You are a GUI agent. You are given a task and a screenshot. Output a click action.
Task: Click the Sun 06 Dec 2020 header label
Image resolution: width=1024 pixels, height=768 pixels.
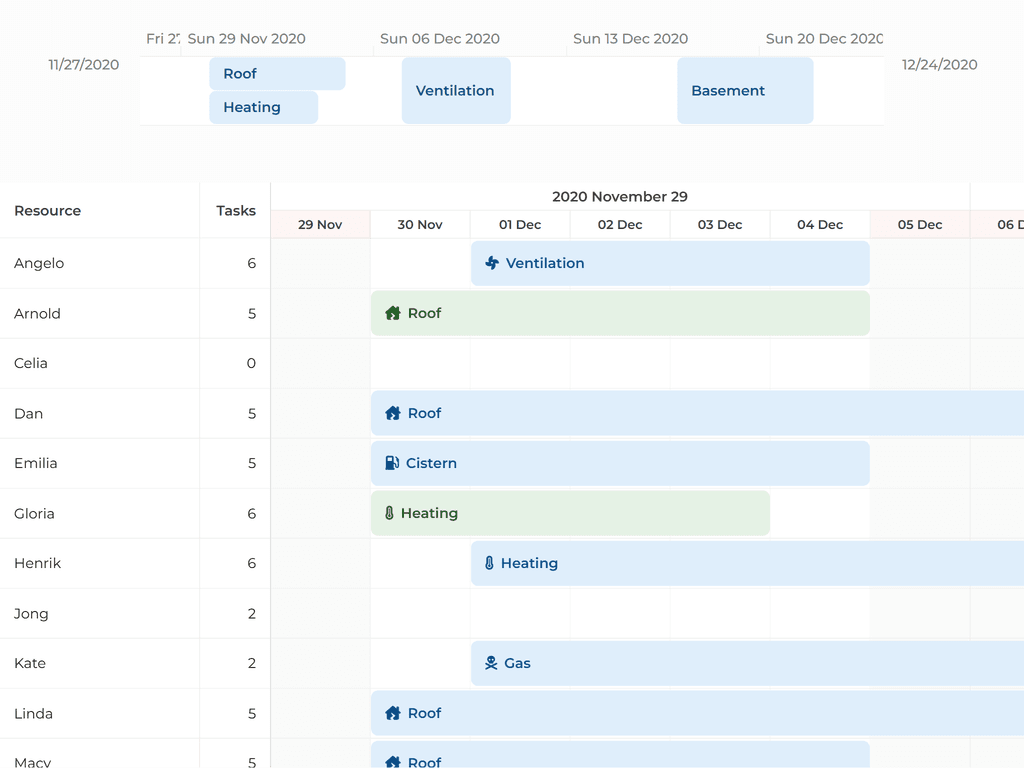click(440, 38)
